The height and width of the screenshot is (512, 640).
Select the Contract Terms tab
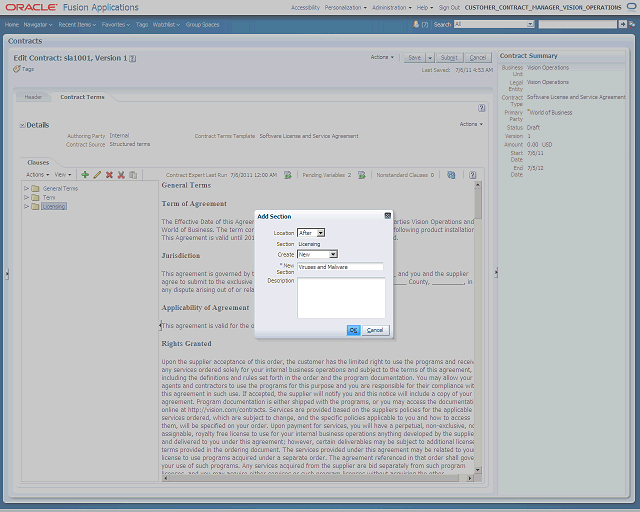[x=82, y=97]
